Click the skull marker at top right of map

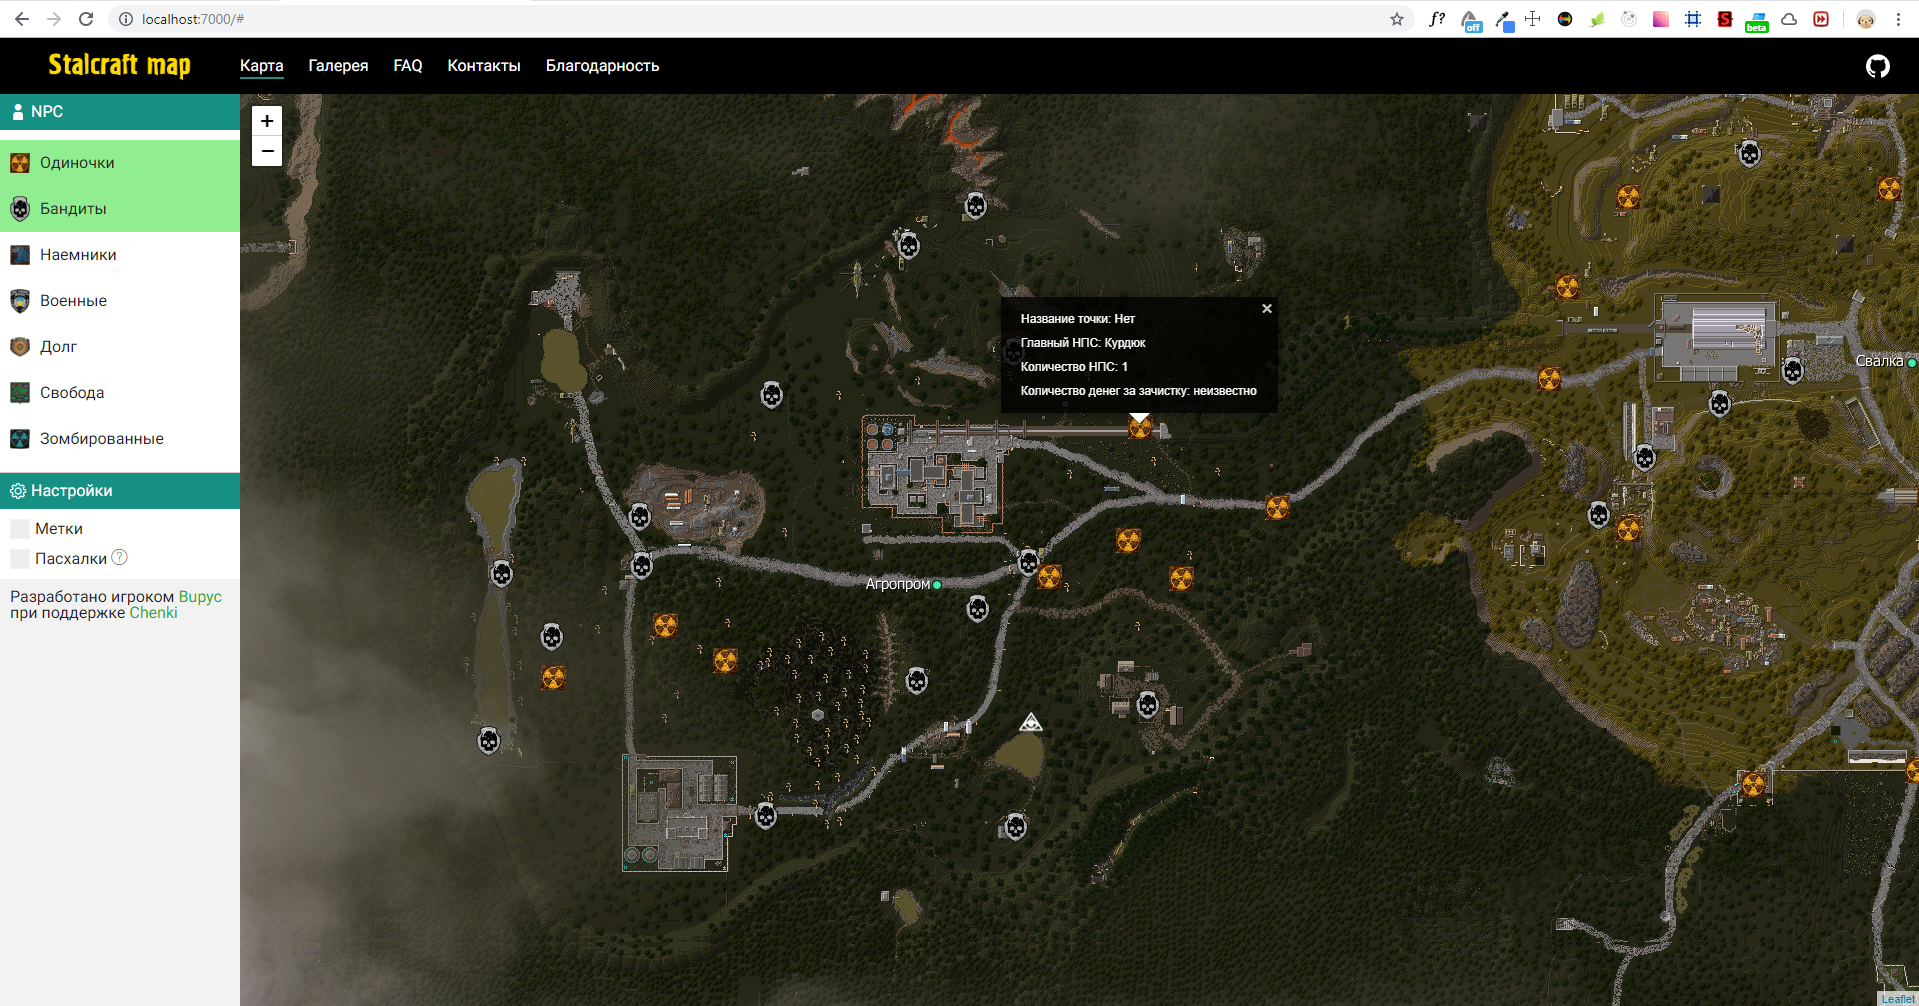[x=1750, y=154]
